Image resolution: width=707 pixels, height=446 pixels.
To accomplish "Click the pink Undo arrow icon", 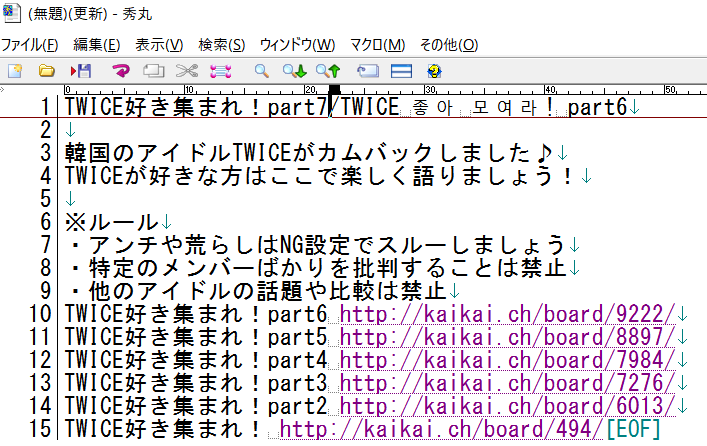I will click(x=120, y=71).
